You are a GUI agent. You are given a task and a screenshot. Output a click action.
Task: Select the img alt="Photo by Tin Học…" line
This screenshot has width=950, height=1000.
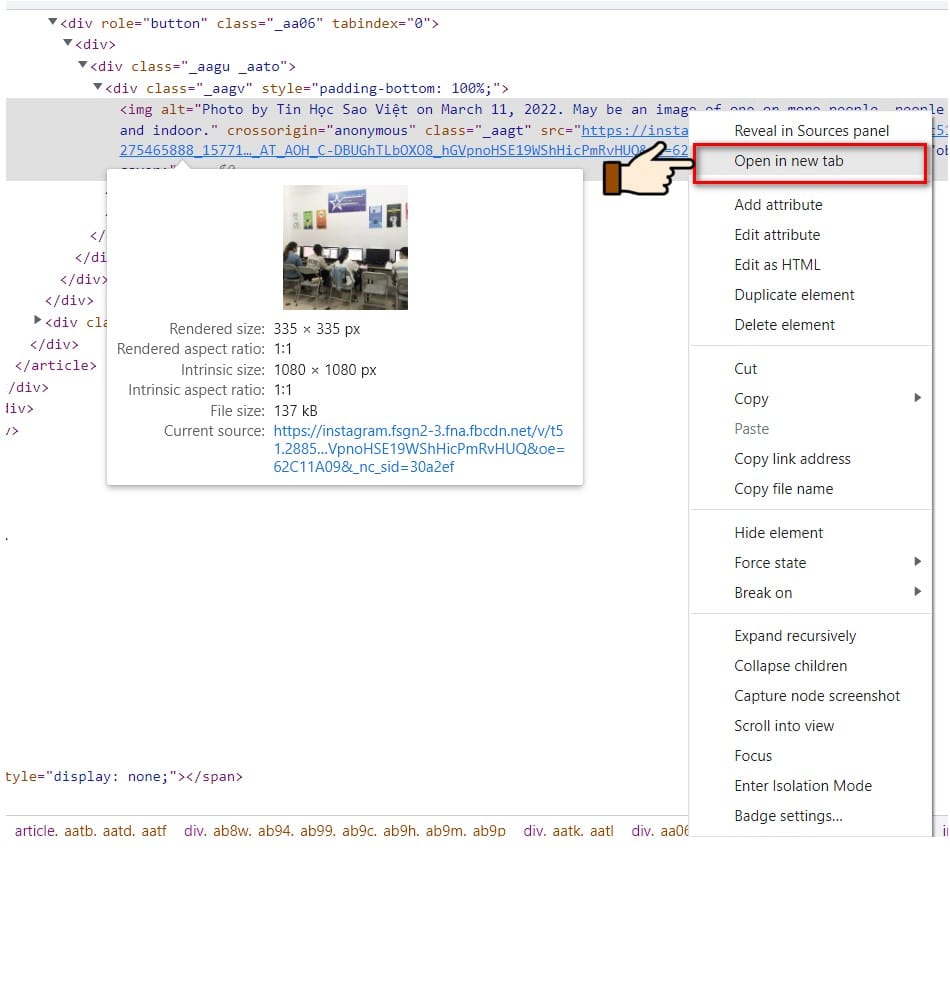coord(404,110)
